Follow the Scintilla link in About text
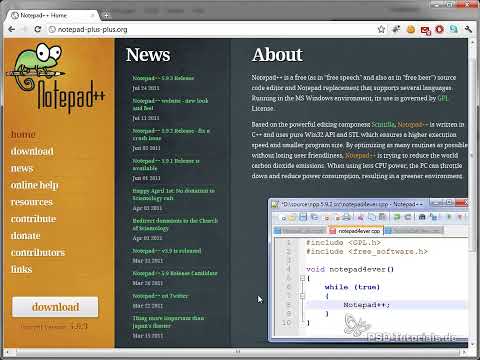Viewport: 480px width, 360px height. click(383, 124)
